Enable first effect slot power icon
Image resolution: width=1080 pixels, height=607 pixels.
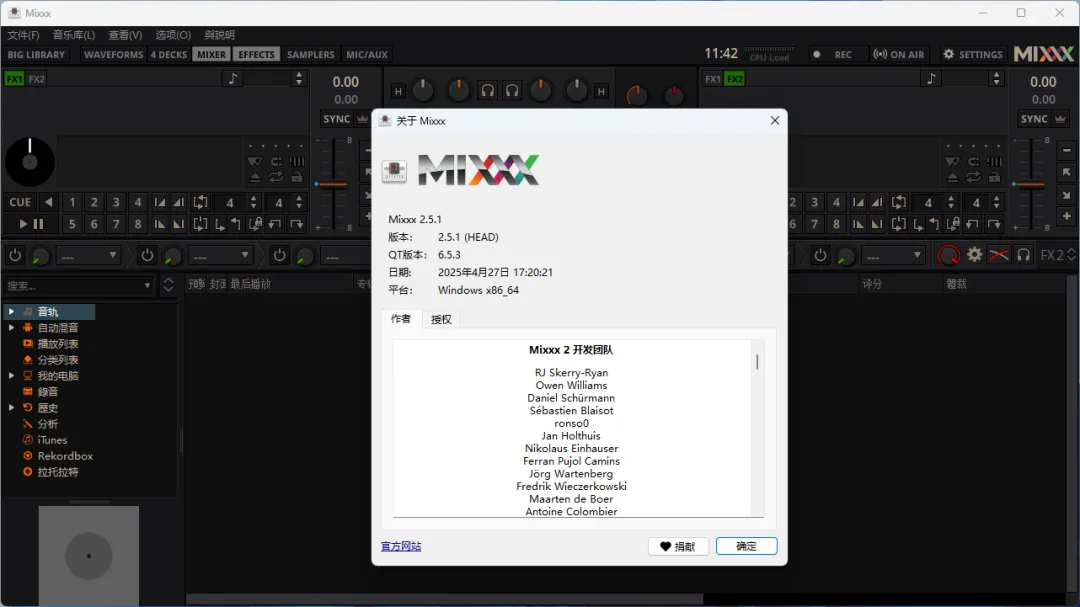(x=14, y=256)
